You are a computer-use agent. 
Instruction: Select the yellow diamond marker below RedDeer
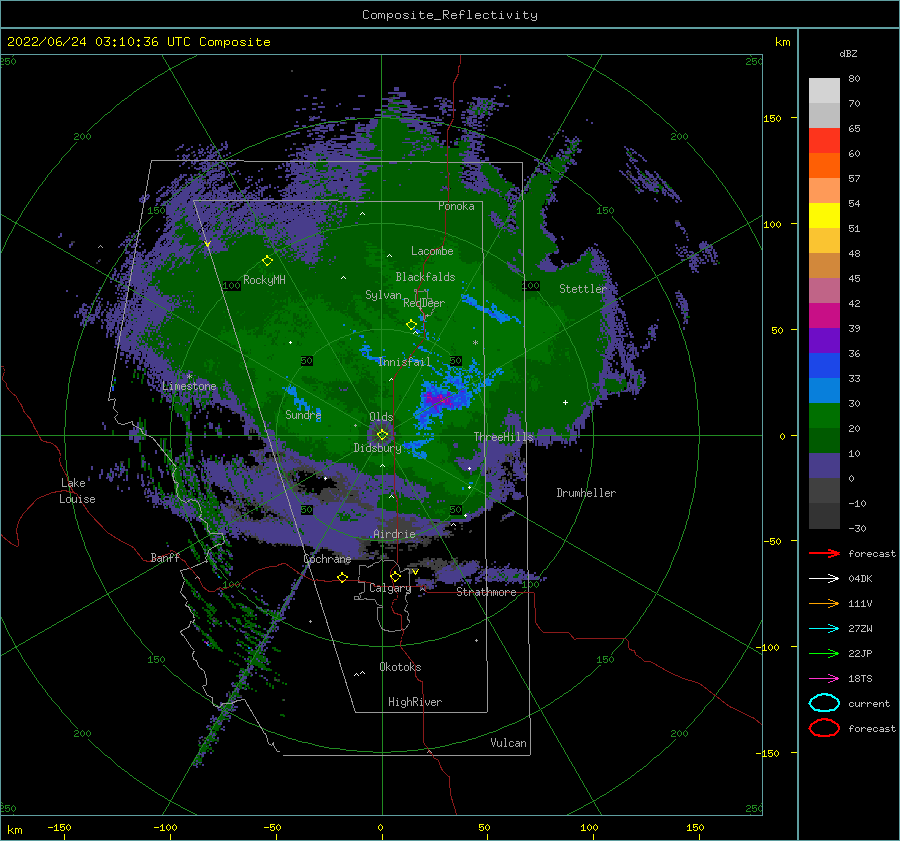[411, 325]
